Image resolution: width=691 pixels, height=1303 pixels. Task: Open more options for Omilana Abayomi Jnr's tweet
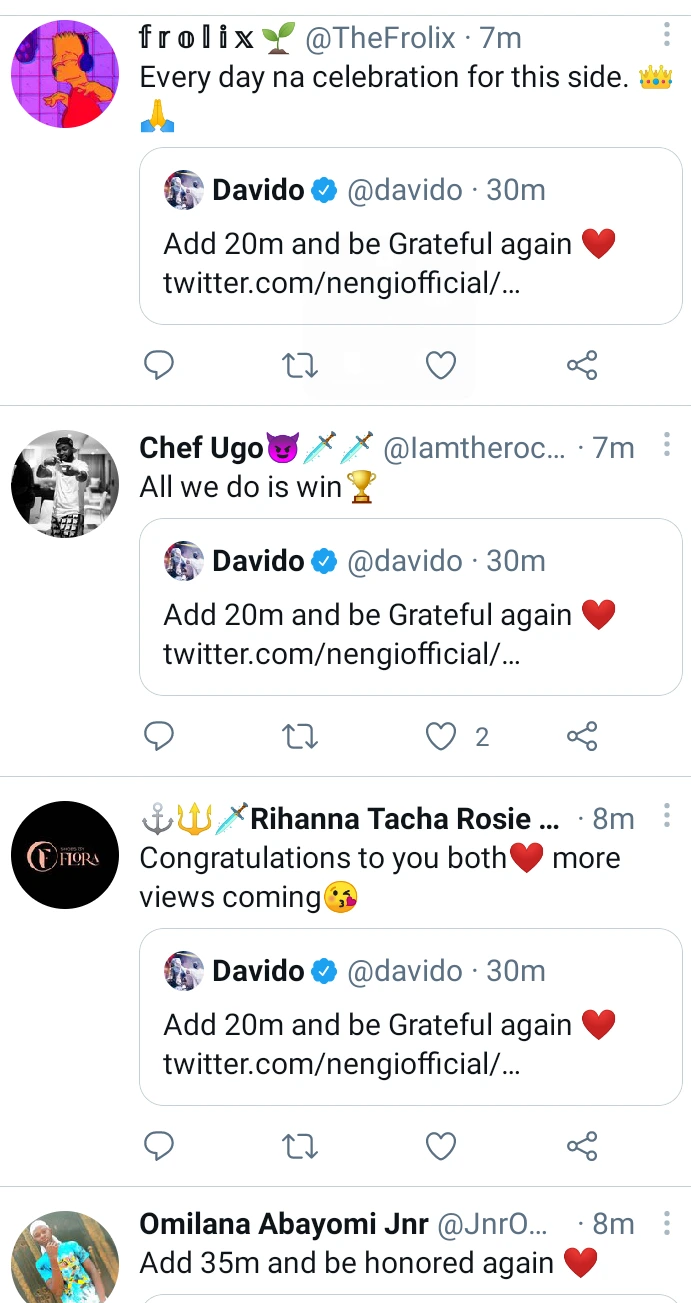tap(667, 1222)
